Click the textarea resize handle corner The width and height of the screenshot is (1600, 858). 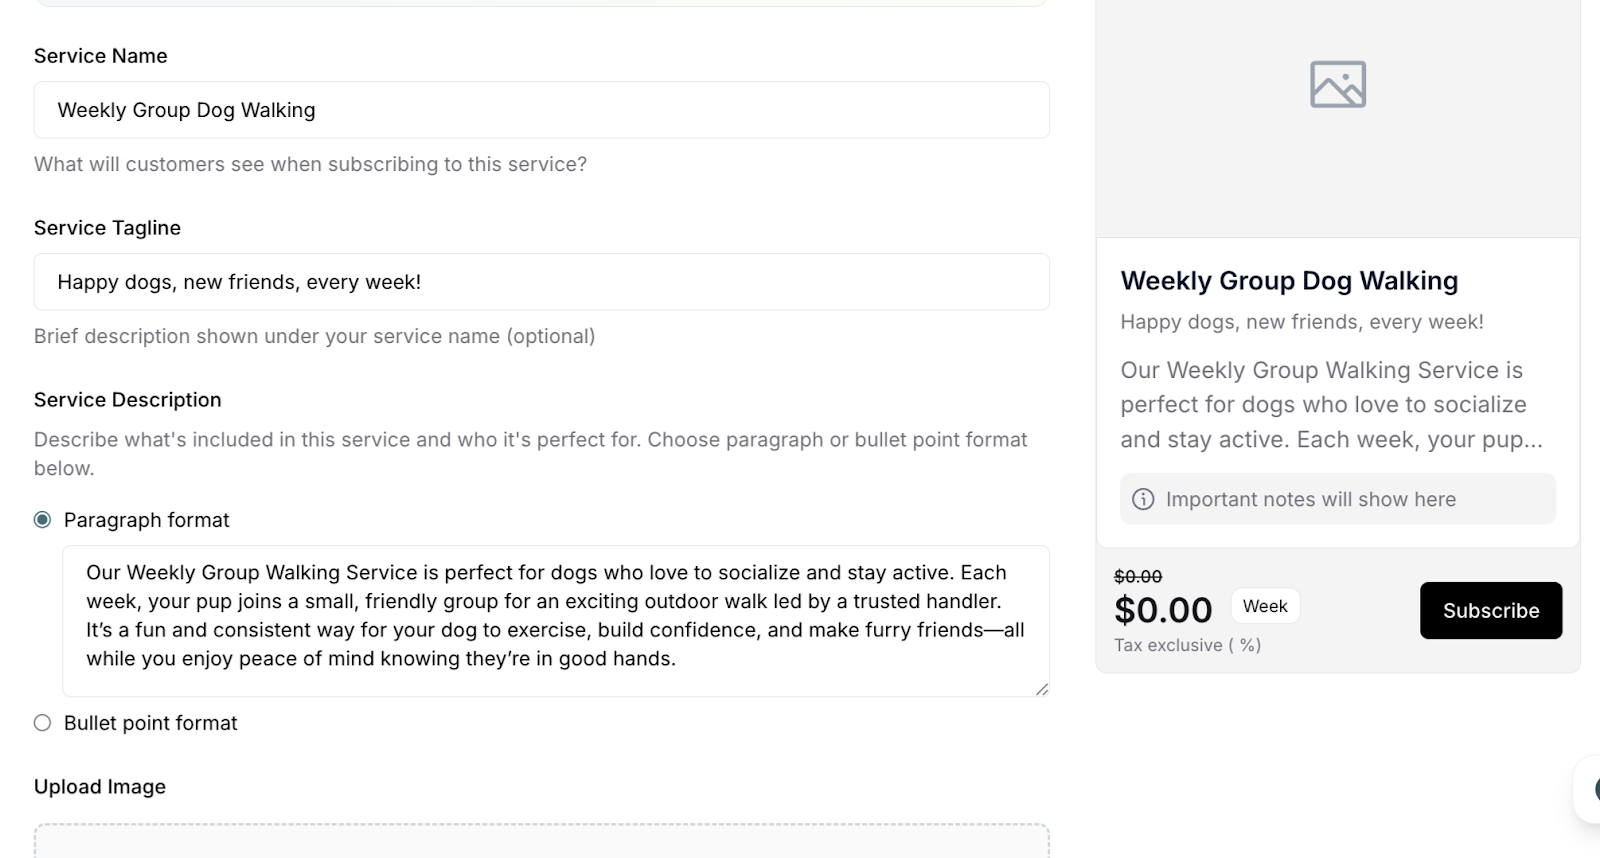click(x=1041, y=688)
